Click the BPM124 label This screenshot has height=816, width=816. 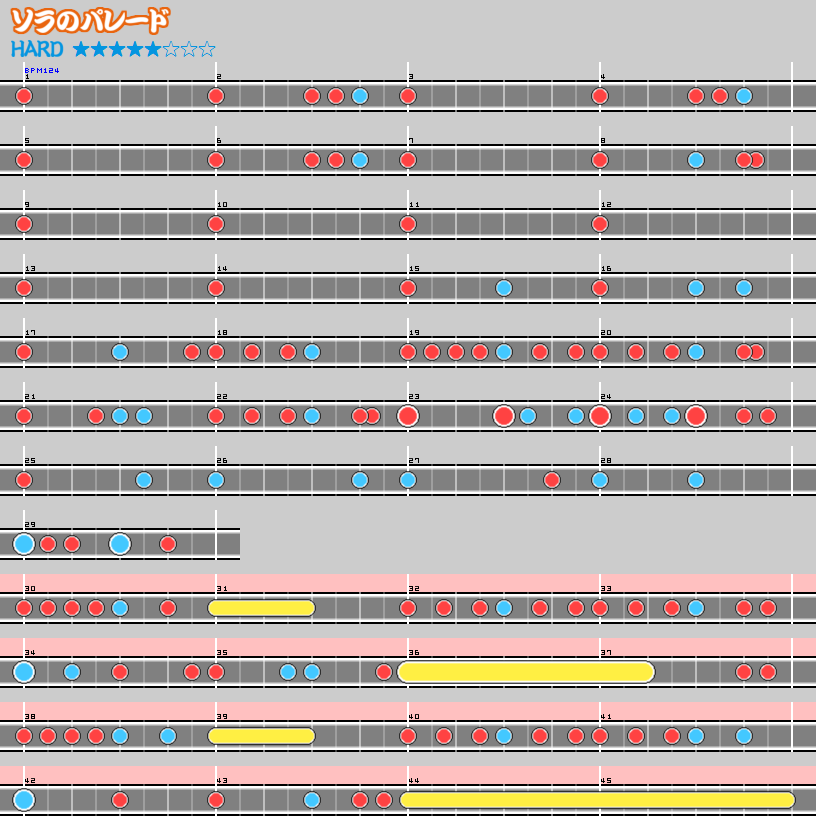tap(43, 70)
